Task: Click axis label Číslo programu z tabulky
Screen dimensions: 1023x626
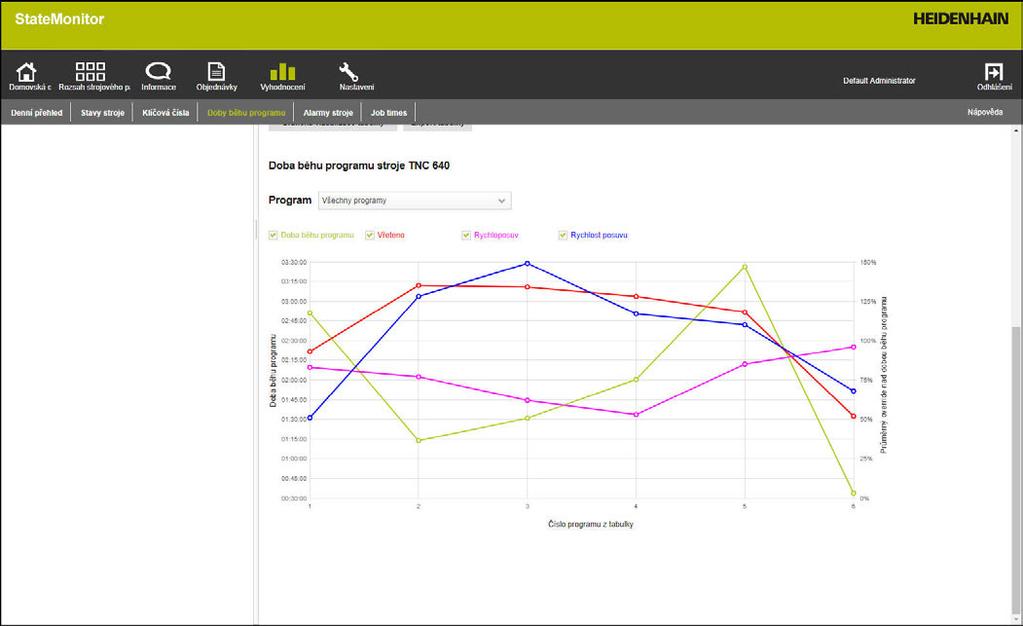Action: pos(590,524)
